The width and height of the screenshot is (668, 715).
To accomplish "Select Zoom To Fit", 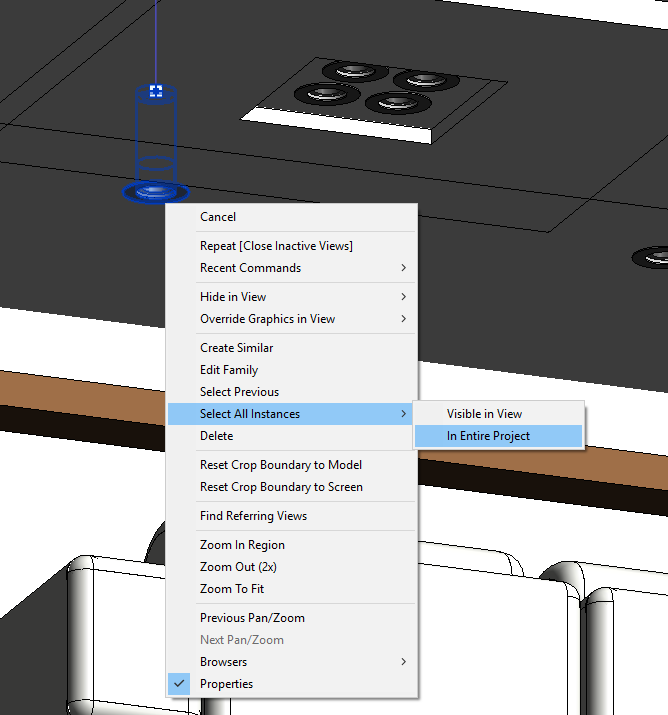I will pyautogui.click(x=292, y=589).
